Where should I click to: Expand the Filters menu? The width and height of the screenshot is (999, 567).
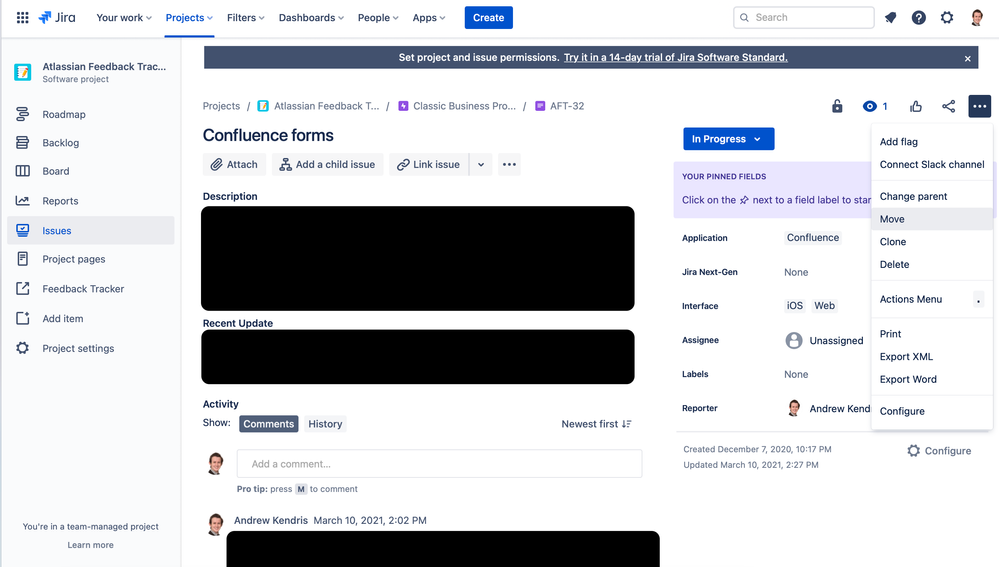coord(245,18)
